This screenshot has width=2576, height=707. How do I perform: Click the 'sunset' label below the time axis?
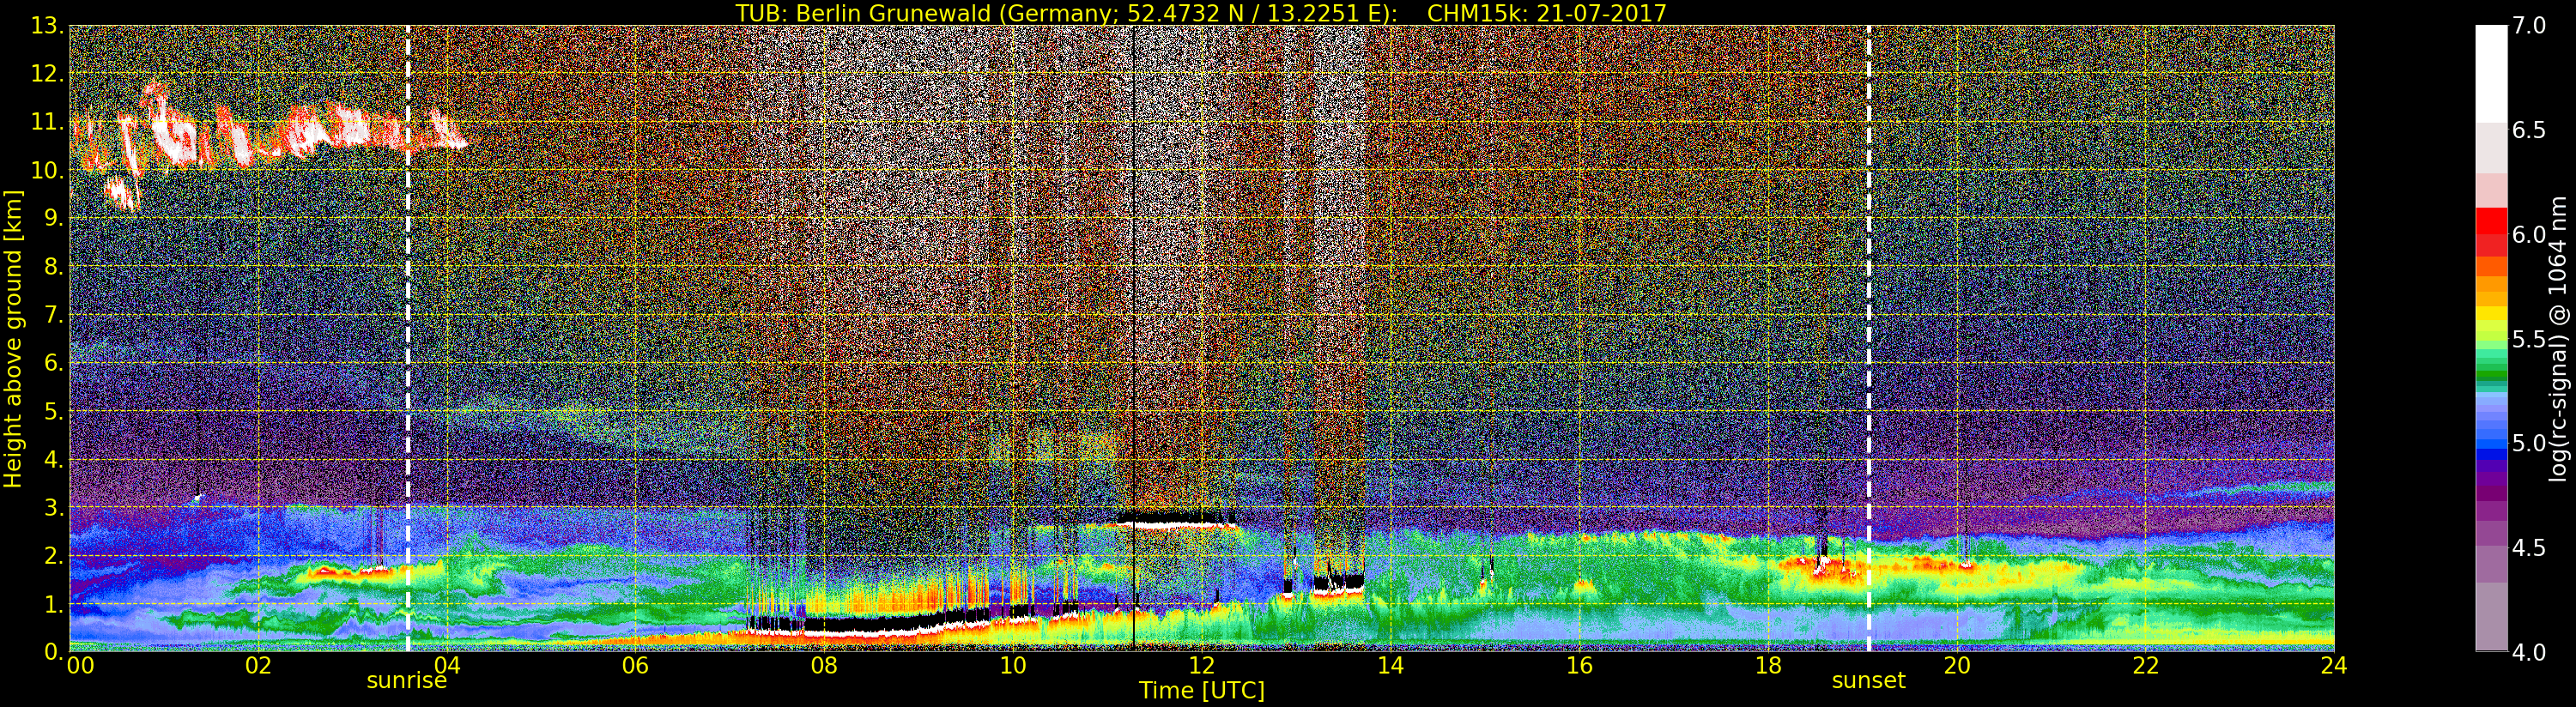[1868, 681]
